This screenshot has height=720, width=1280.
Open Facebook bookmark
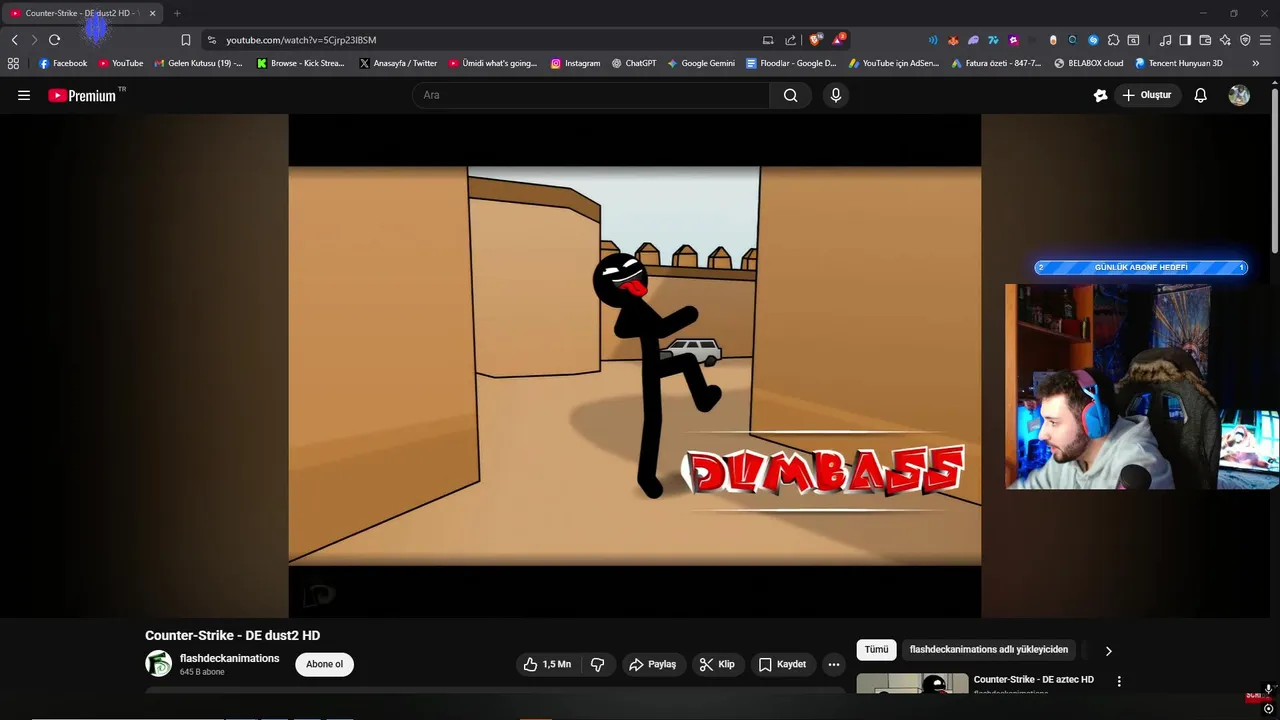pos(63,63)
